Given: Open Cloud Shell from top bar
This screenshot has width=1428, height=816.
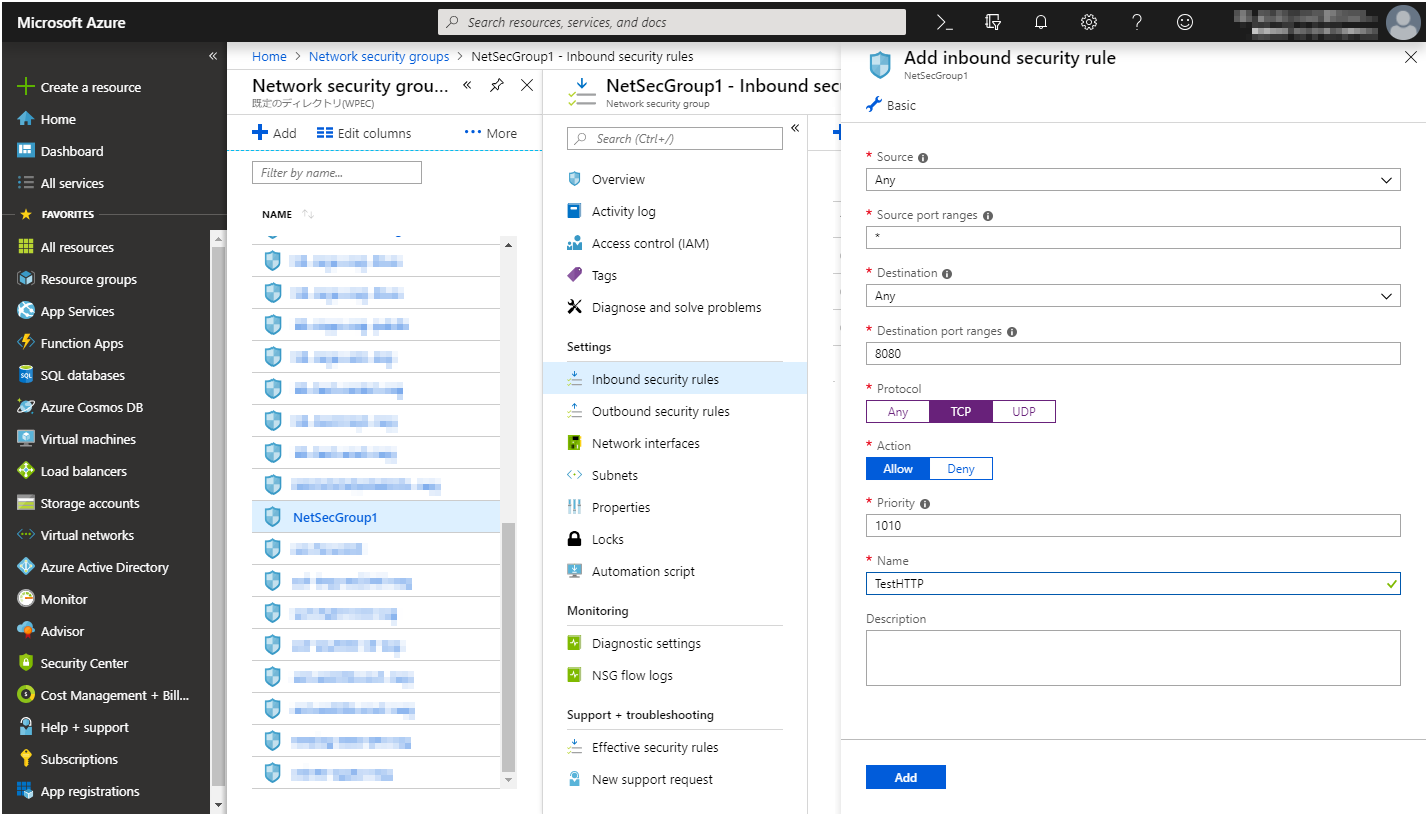Looking at the screenshot, I should tap(944, 22).
